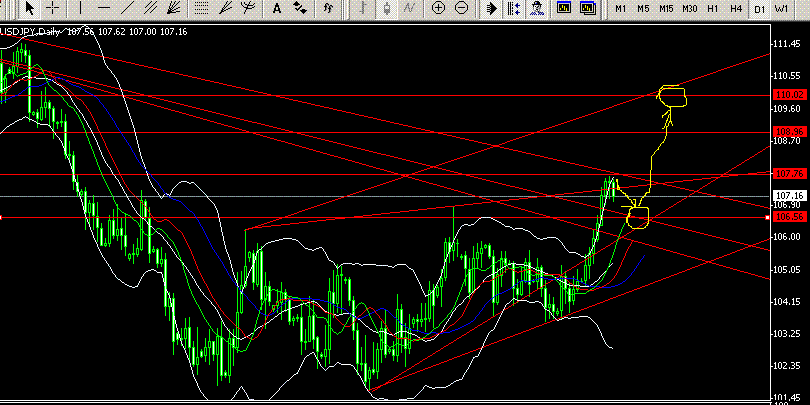The height and width of the screenshot is (405, 810).
Task: Click the 106.56 red price label
Action: coord(790,217)
